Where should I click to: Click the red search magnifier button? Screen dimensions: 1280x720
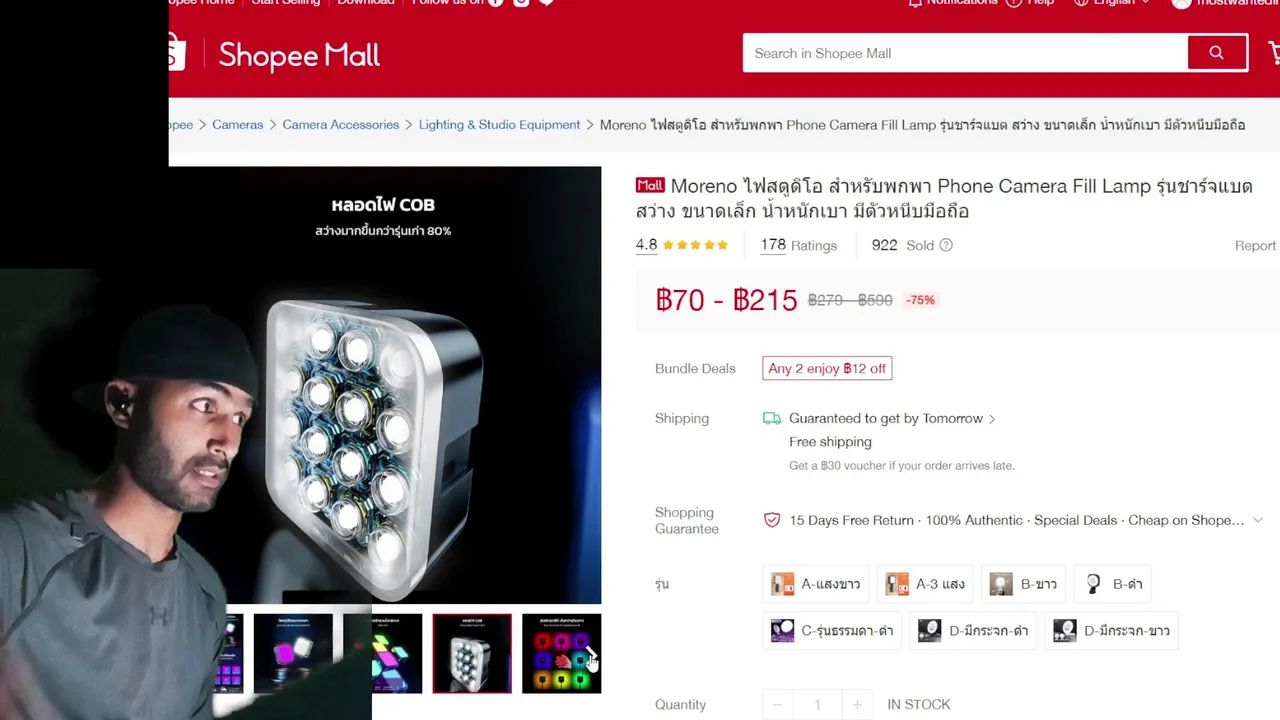[1216, 53]
